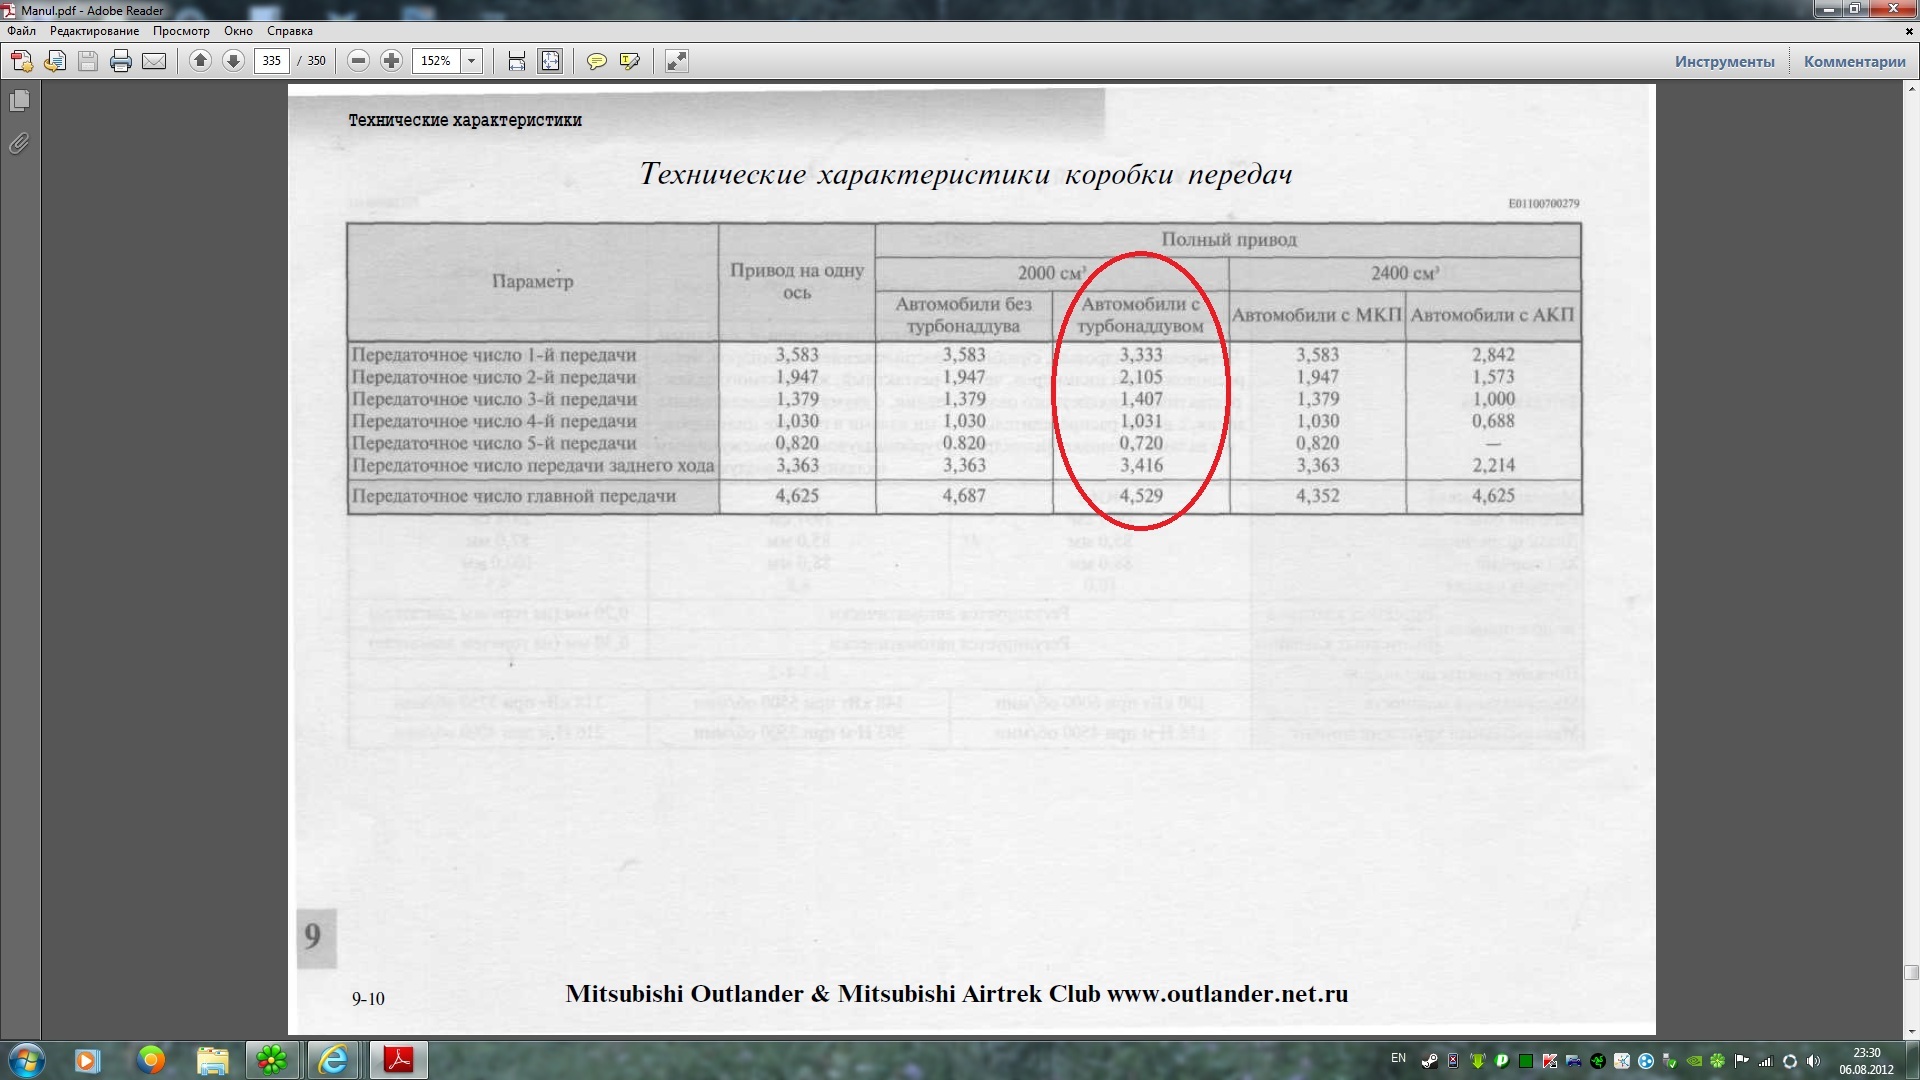Go to next page arrow
This screenshot has height=1080, width=1920.
pos(233,61)
